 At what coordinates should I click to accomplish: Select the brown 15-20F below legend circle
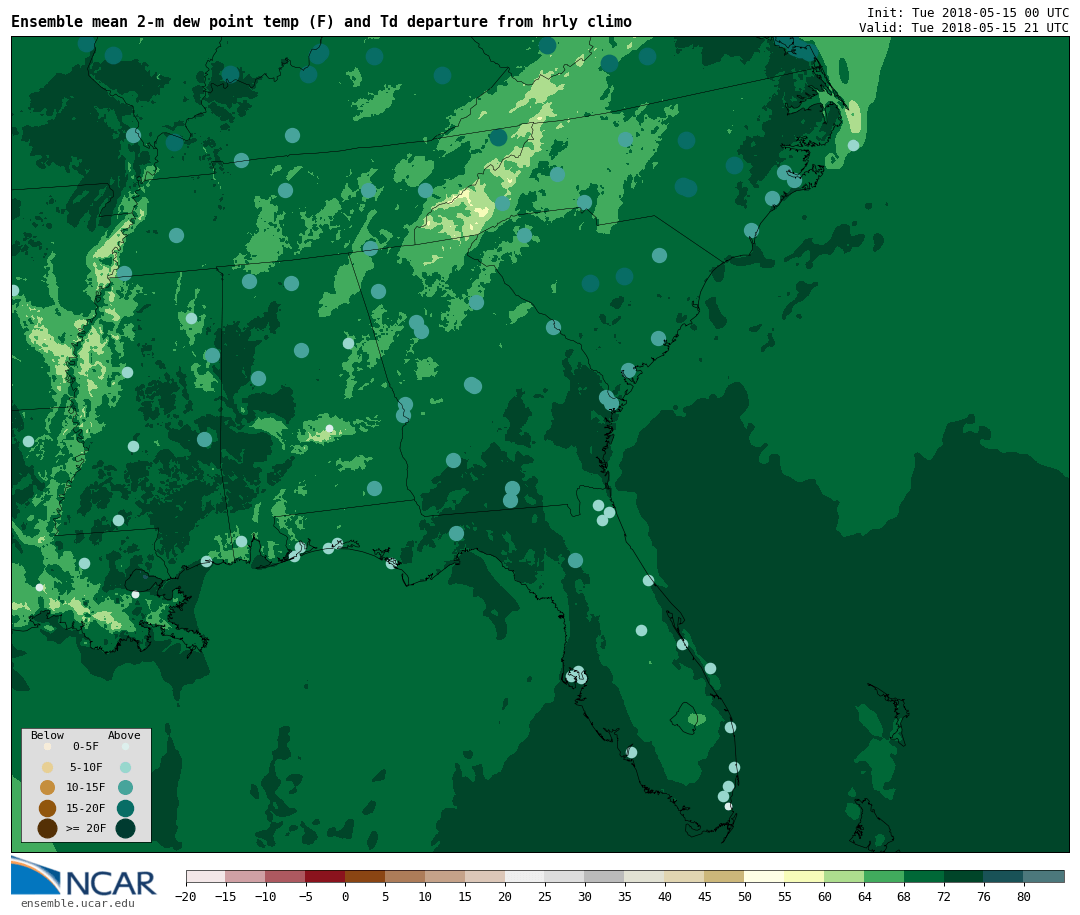(47, 808)
